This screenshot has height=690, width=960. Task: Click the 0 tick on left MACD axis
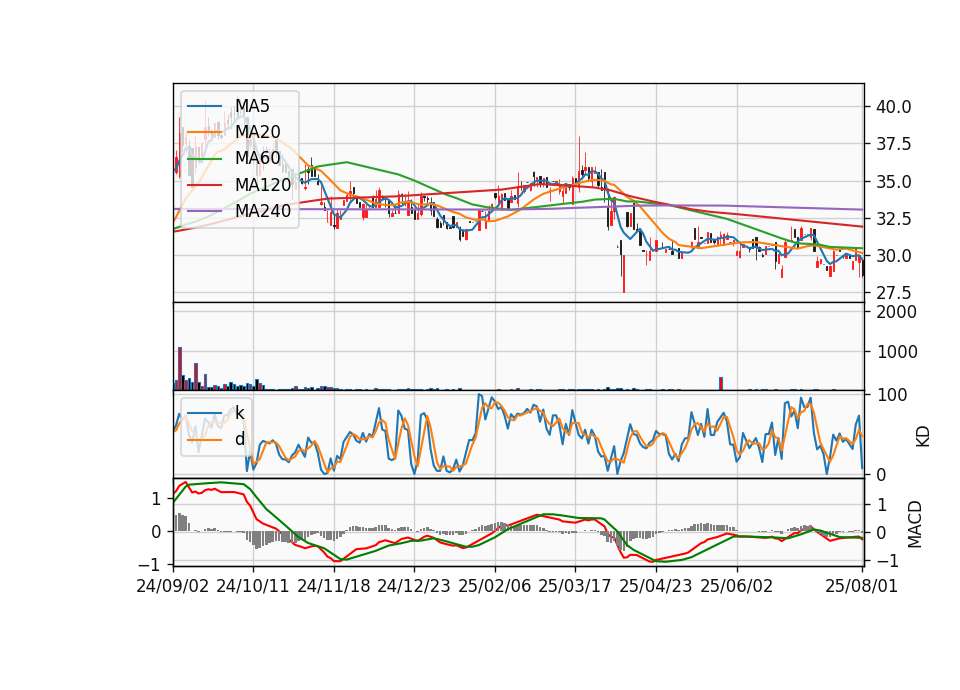pos(156,531)
